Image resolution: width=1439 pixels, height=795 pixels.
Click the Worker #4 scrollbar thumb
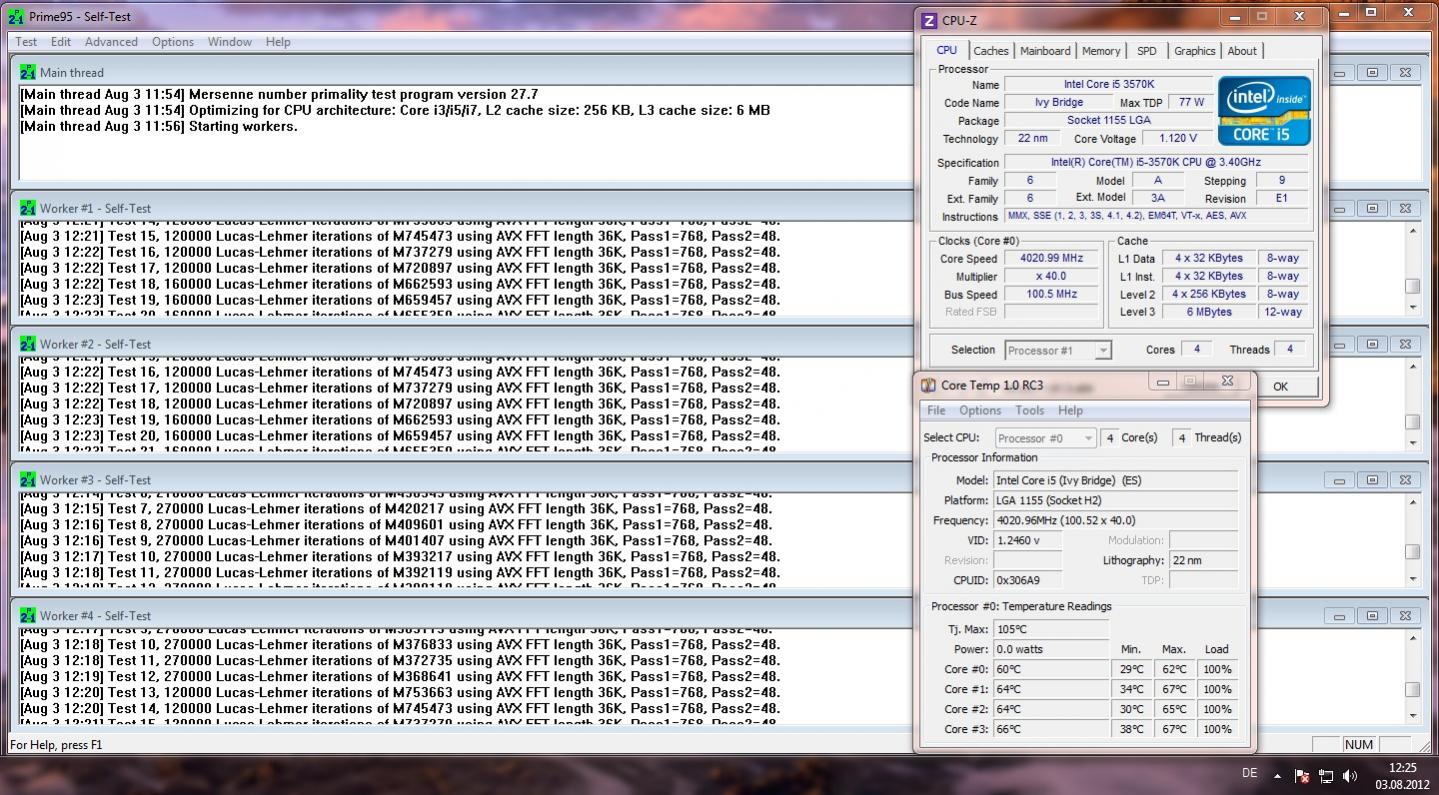coord(1412,689)
